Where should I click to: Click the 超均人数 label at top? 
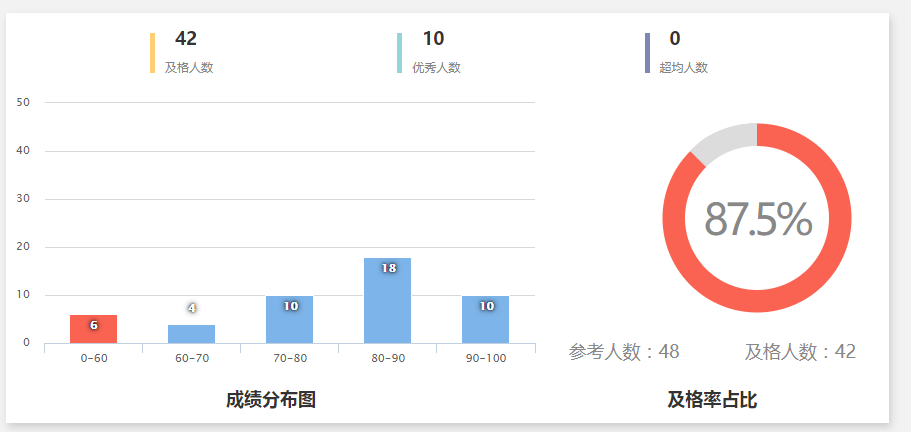(x=683, y=68)
